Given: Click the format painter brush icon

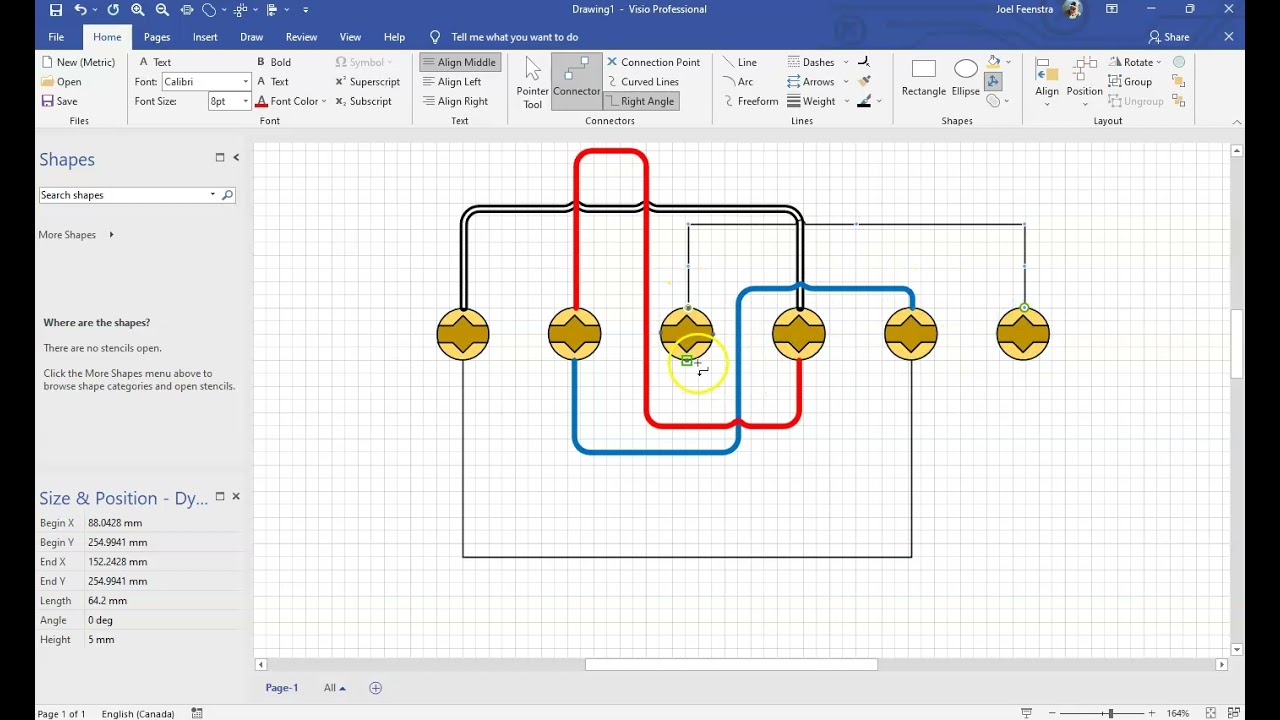Looking at the screenshot, I should pos(864,82).
